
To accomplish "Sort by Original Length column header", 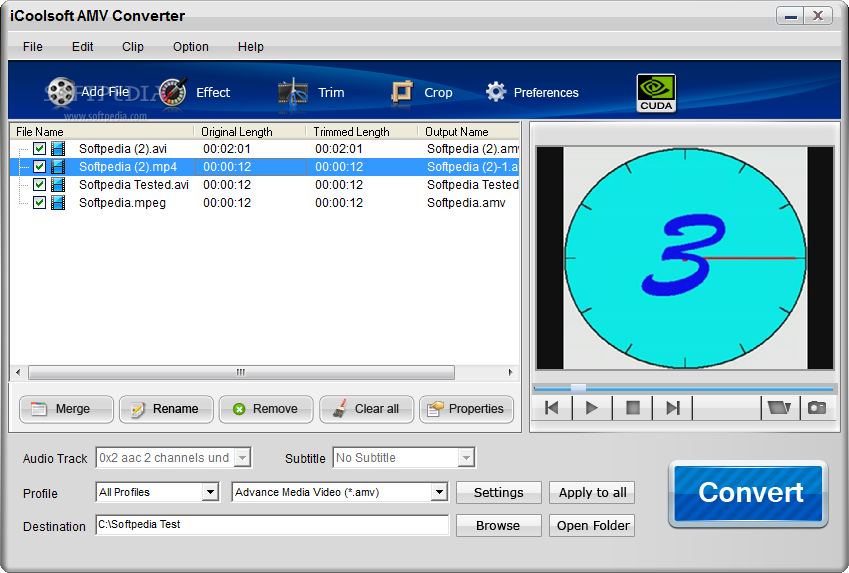I will (250, 132).
